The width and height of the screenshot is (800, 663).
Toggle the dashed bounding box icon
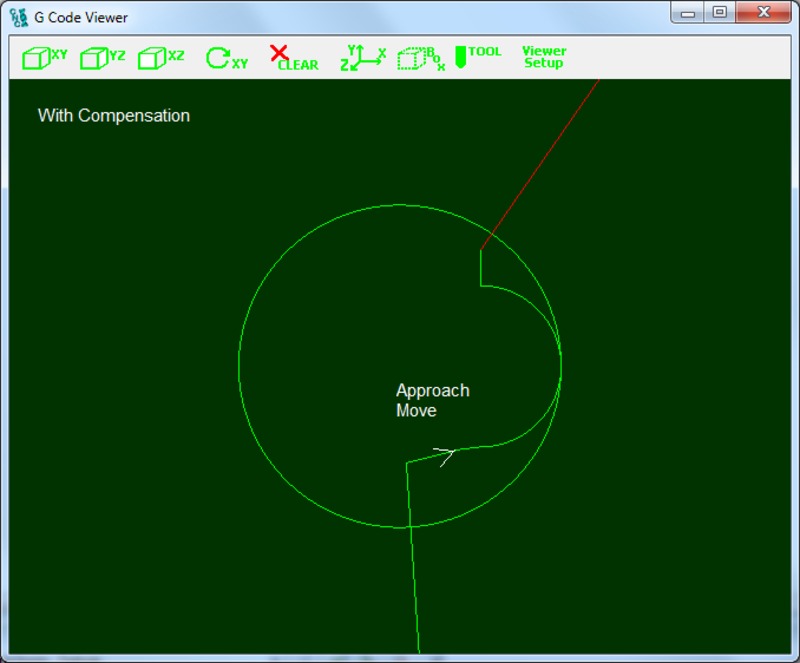(421, 58)
